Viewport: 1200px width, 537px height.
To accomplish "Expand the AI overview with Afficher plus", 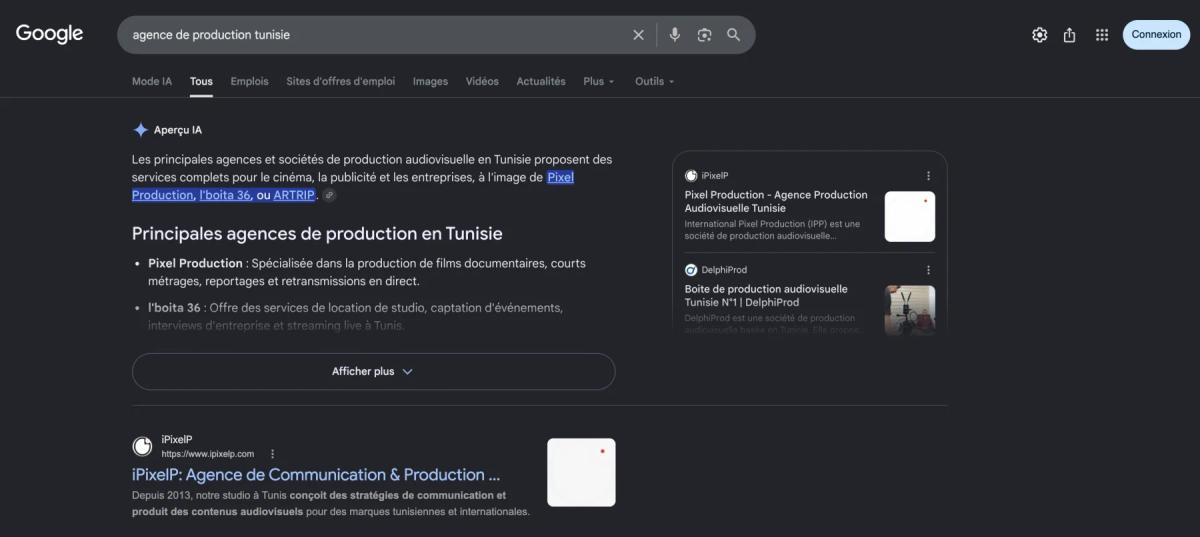I will point(373,371).
